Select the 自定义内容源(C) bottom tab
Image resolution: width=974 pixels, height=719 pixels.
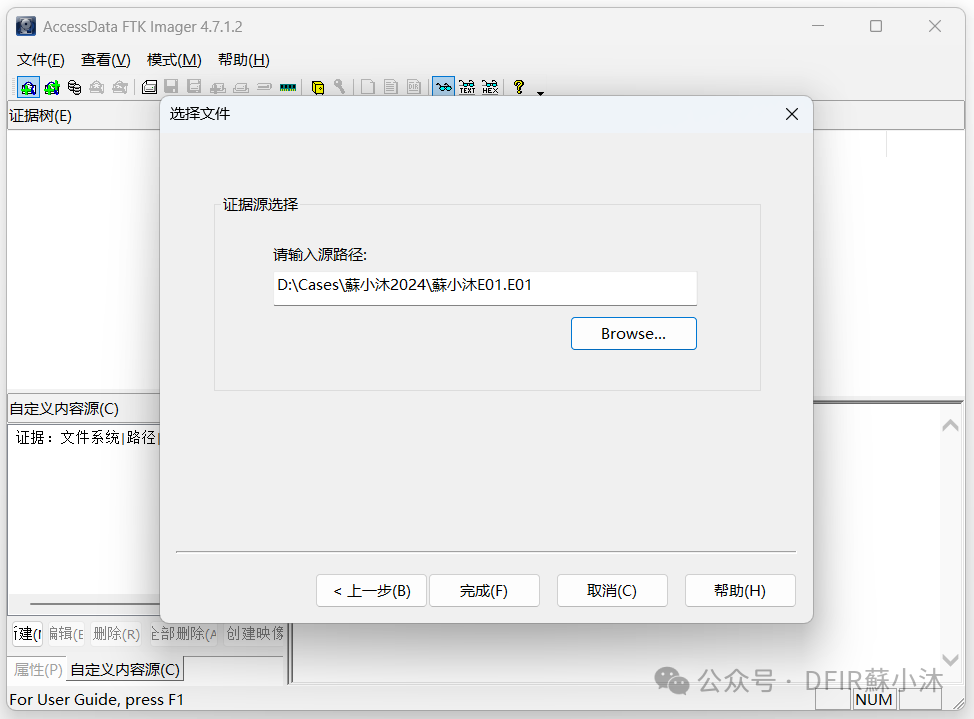[x=125, y=669]
